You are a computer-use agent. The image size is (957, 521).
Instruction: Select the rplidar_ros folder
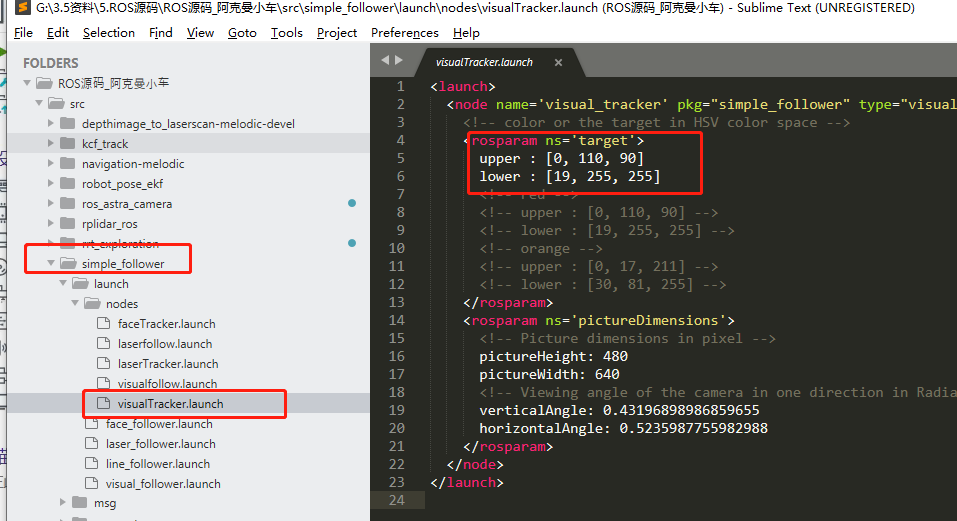click(x=110, y=224)
